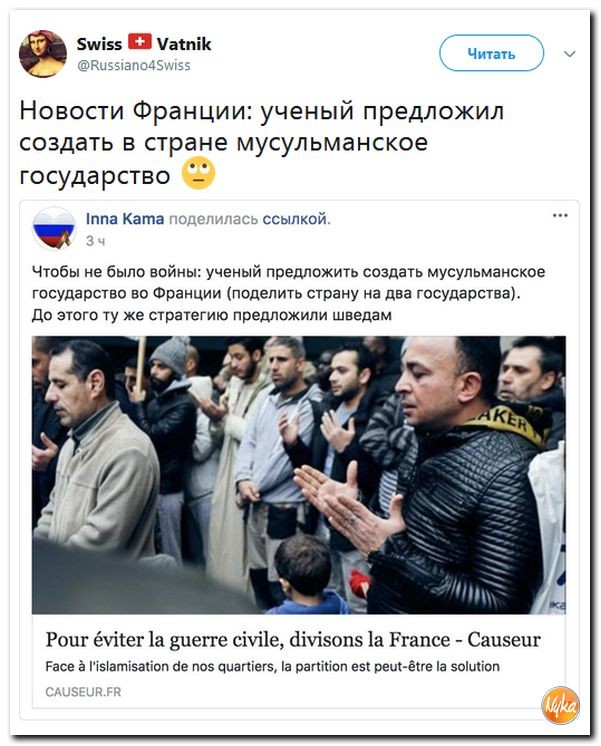The image size is (601, 746).
Task: Expand the tweet options chevron
Action: (x=570, y=54)
